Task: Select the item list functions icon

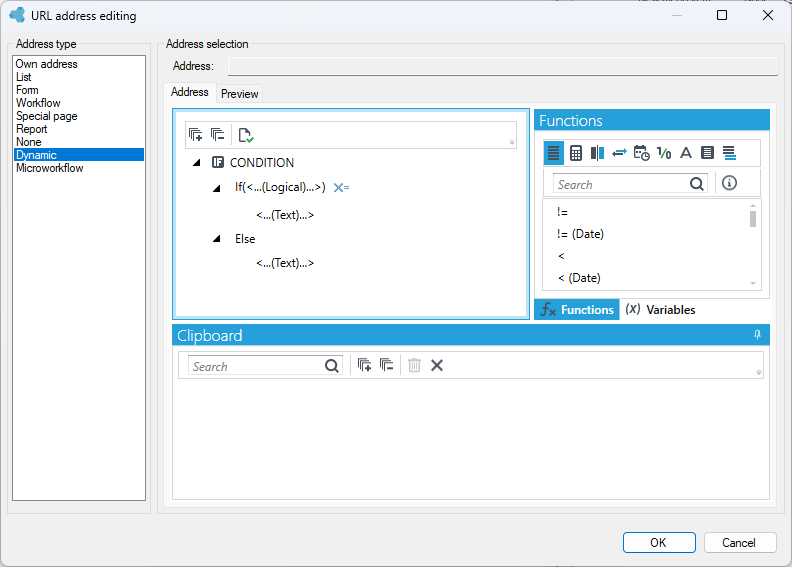Action: tap(707, 152)
